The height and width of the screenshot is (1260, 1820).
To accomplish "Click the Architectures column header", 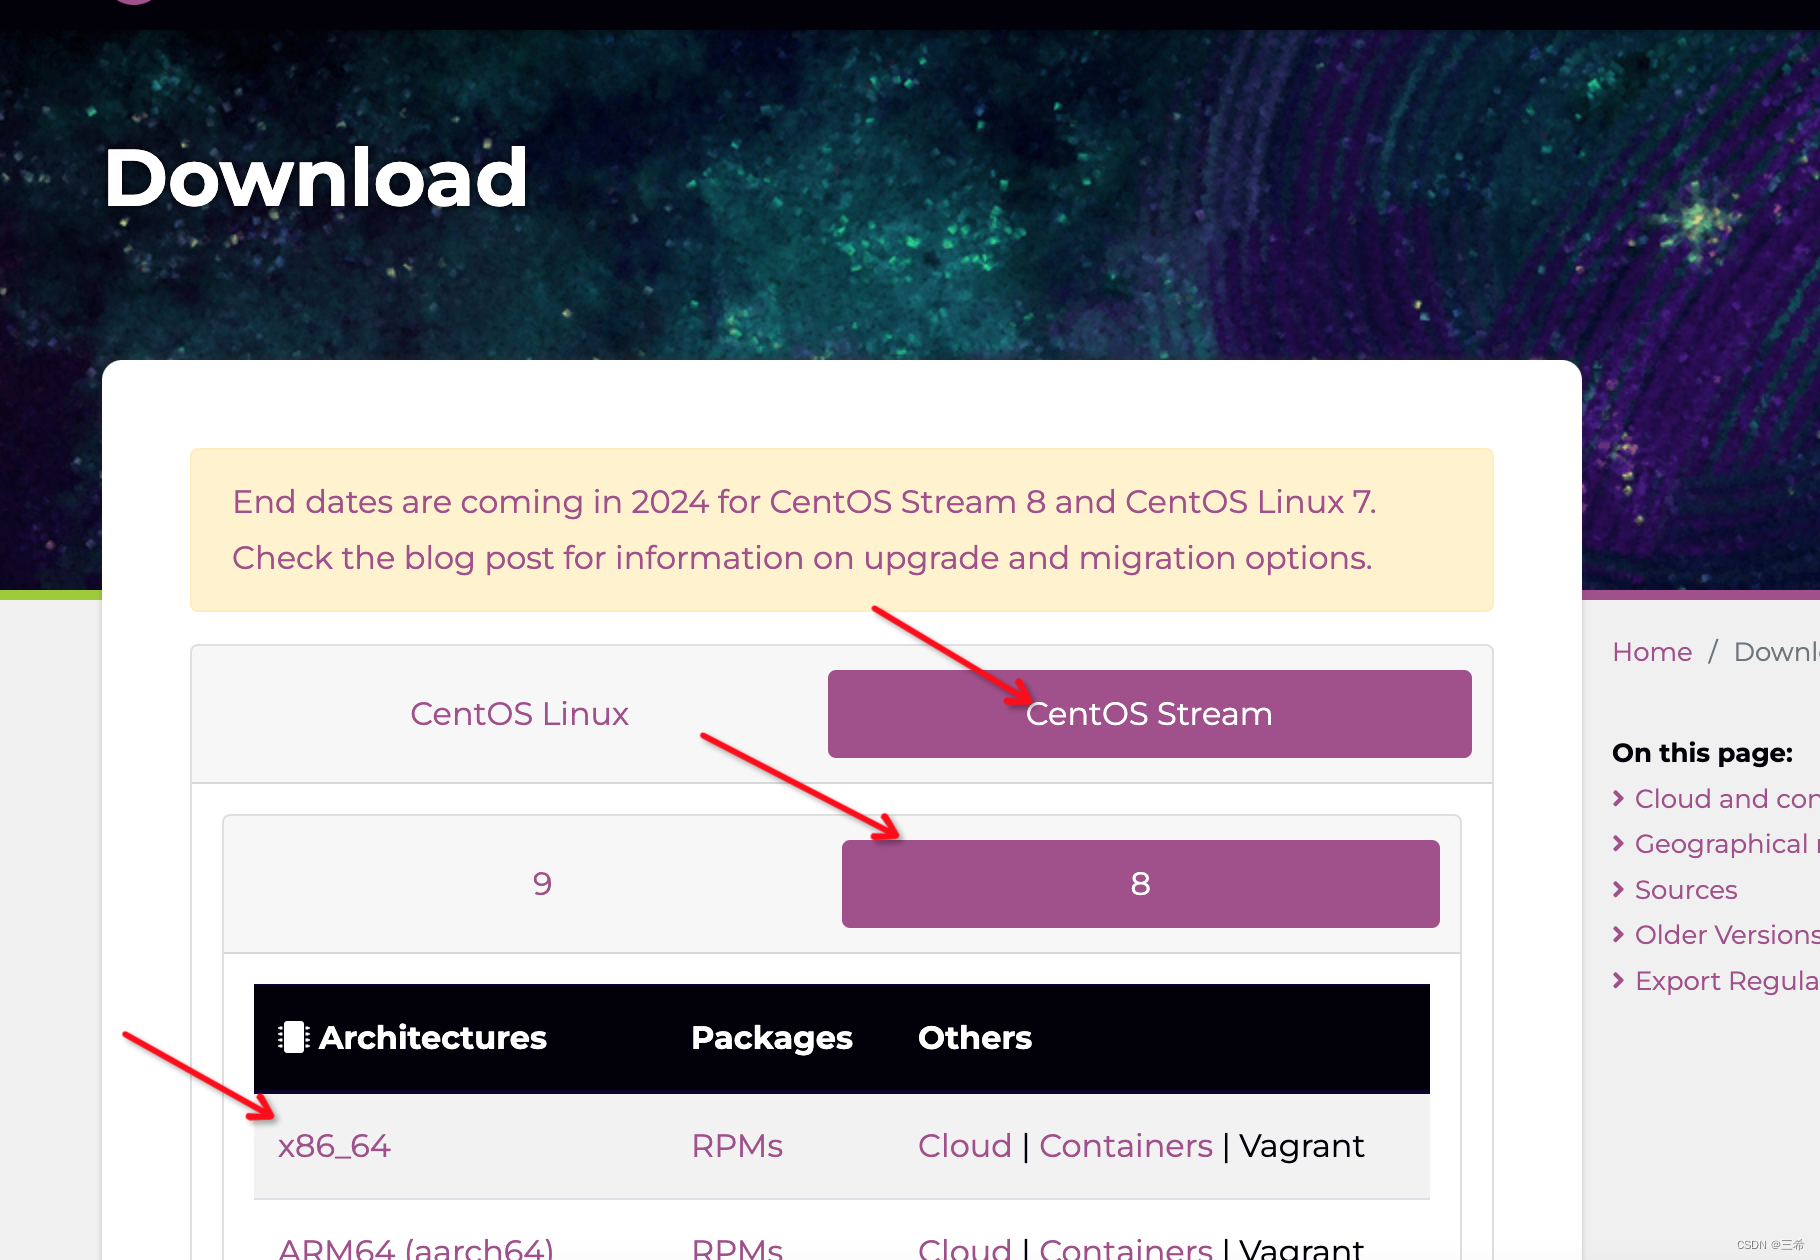I will tap(432, 1038).
